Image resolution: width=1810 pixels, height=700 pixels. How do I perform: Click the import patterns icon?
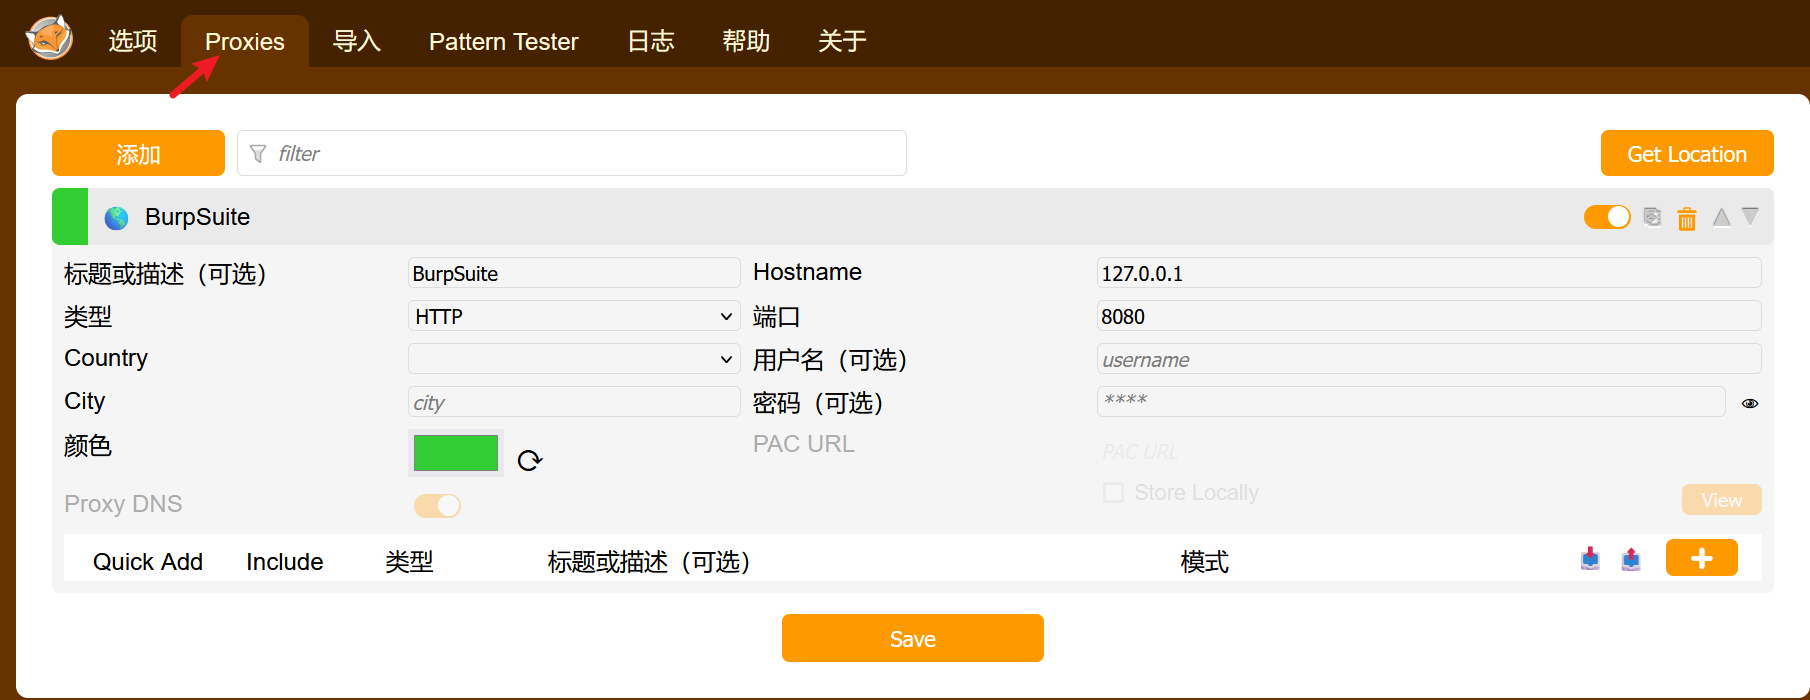click(1590, 559)
